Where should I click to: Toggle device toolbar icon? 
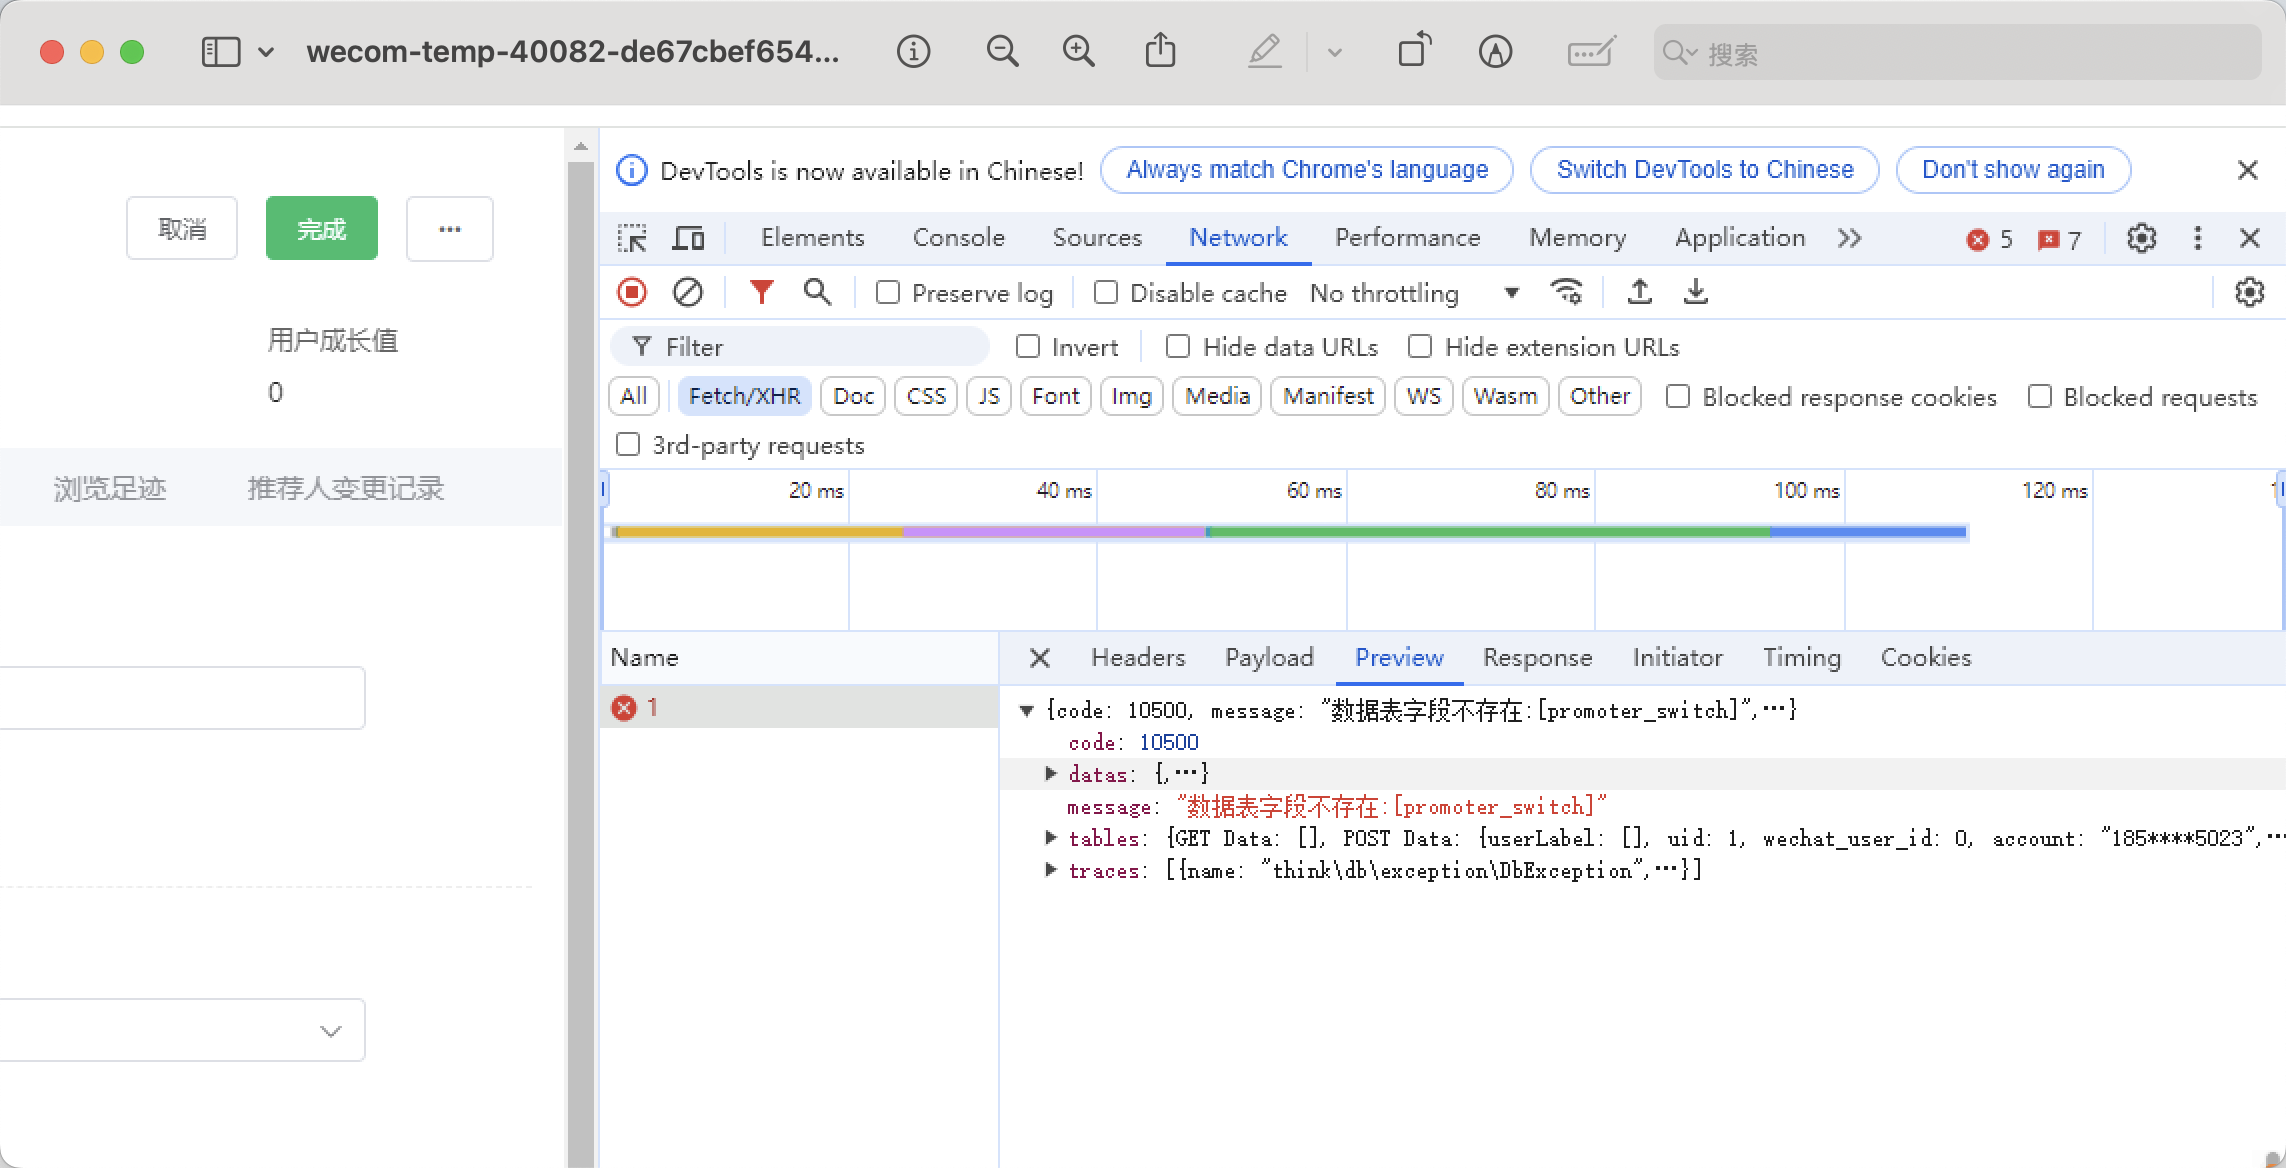pos(688,239)
